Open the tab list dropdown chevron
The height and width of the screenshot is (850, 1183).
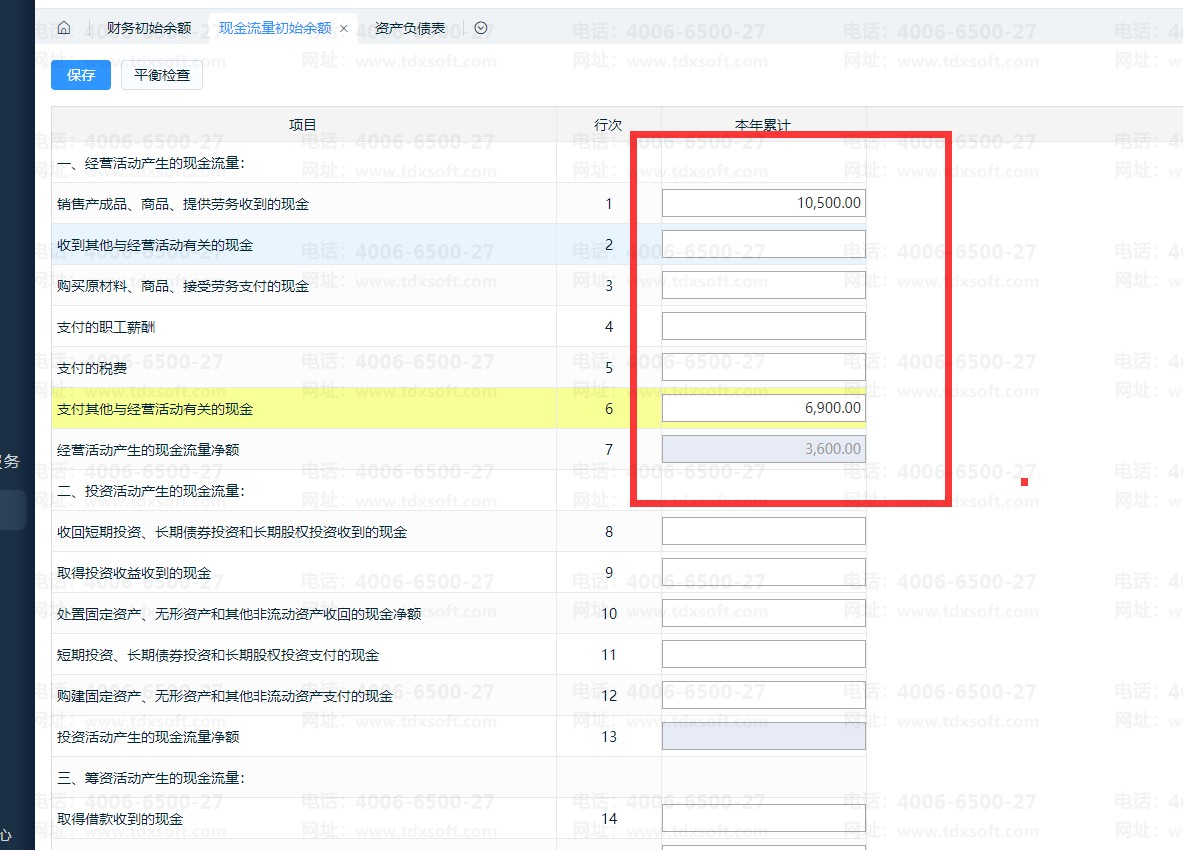pos(480,28)
